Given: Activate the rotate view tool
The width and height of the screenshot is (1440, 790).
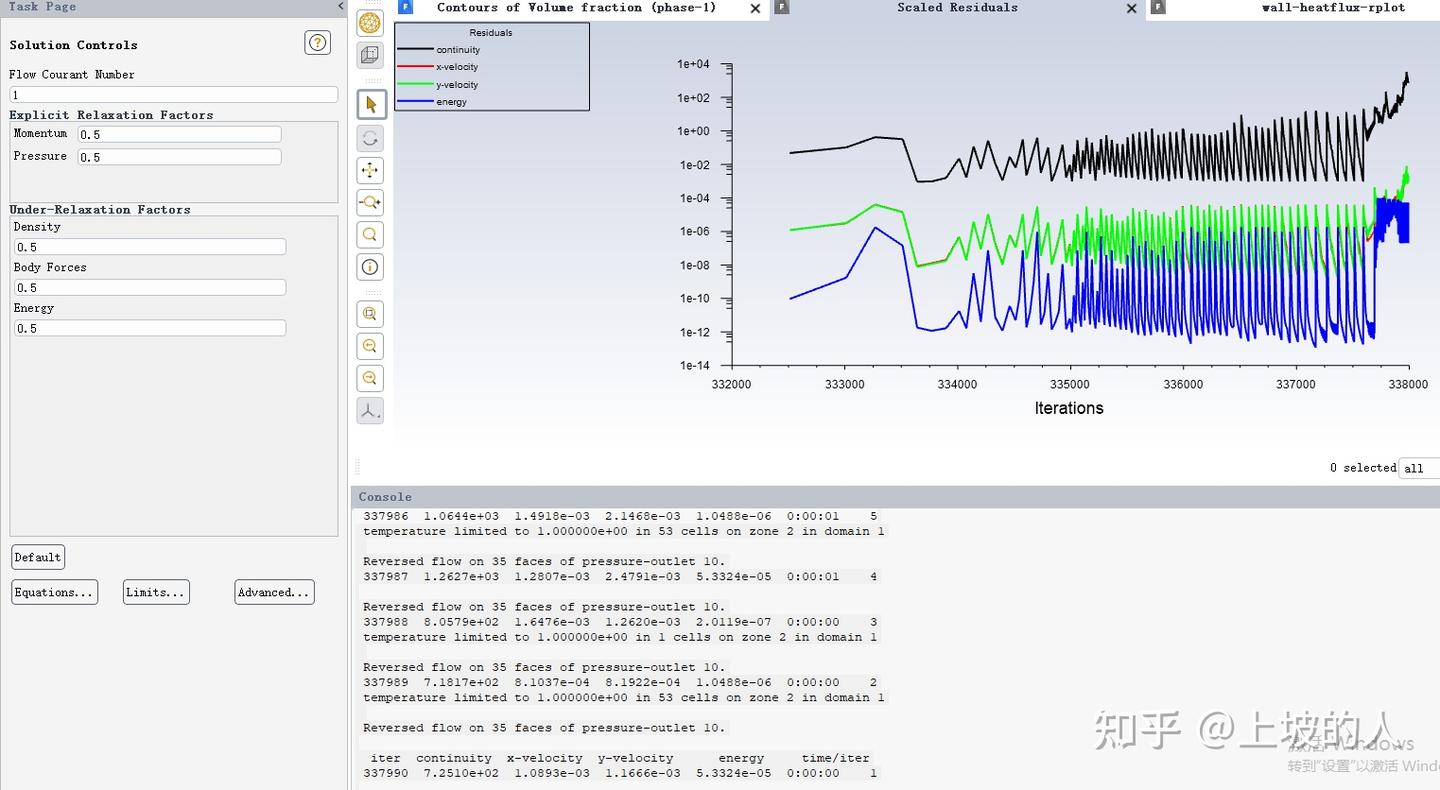Looking at the screenshot, I should click(370, 138).
